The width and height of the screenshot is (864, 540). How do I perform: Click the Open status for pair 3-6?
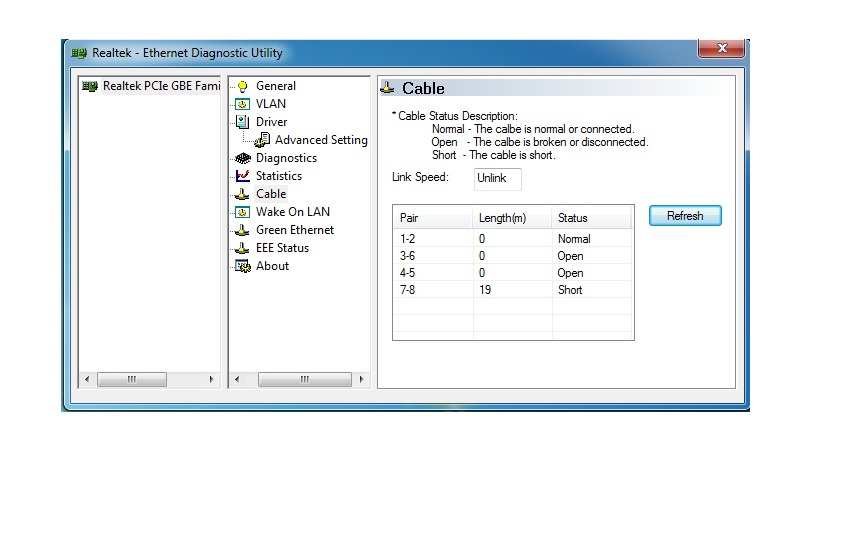coord(570,256)
